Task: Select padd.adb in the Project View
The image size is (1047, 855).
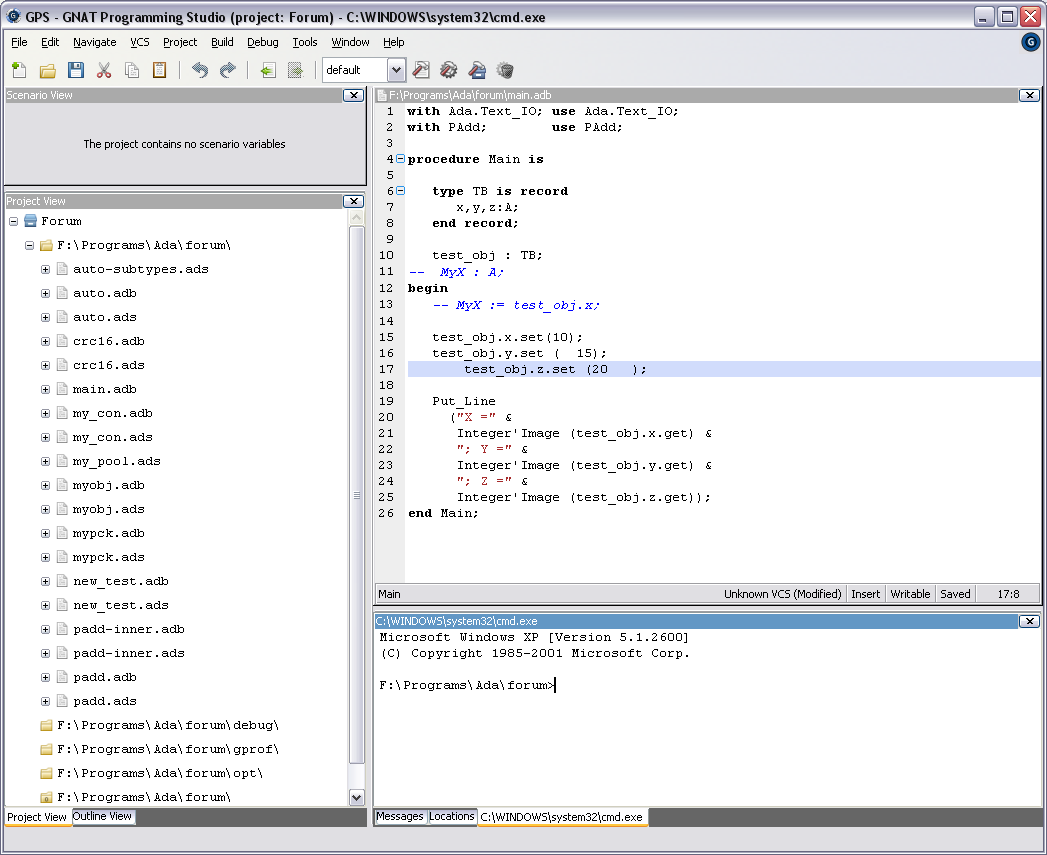Action: 104,677
